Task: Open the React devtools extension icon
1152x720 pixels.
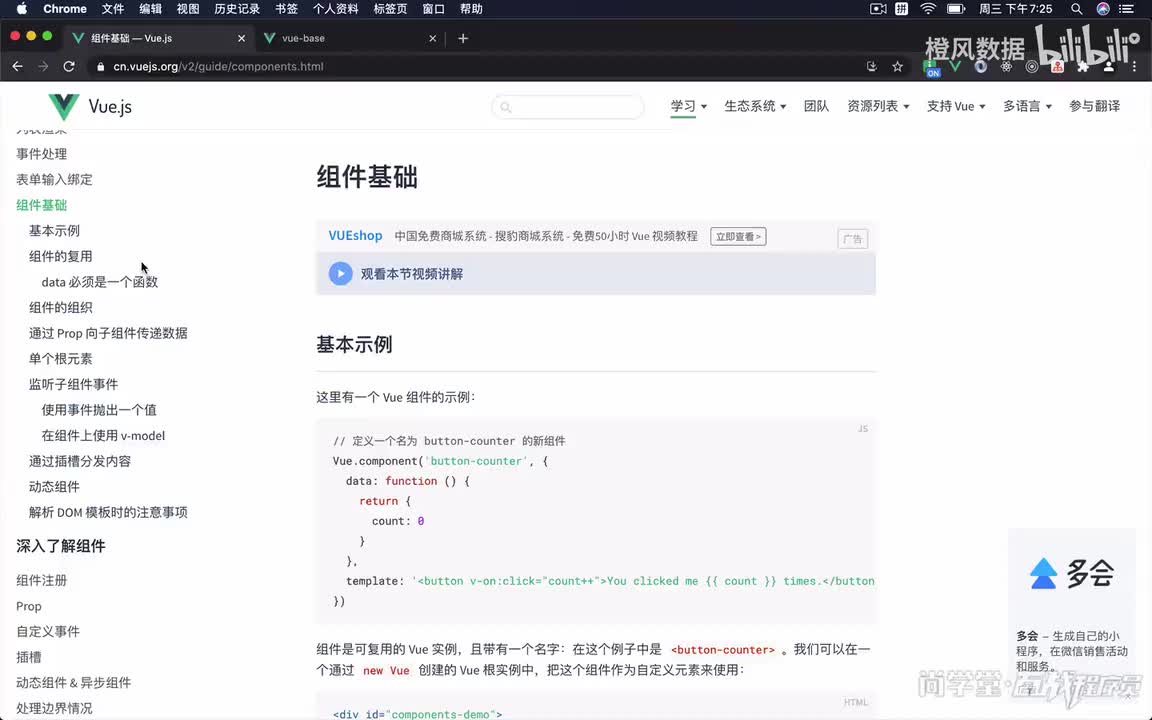Action: coord(1007,66)
